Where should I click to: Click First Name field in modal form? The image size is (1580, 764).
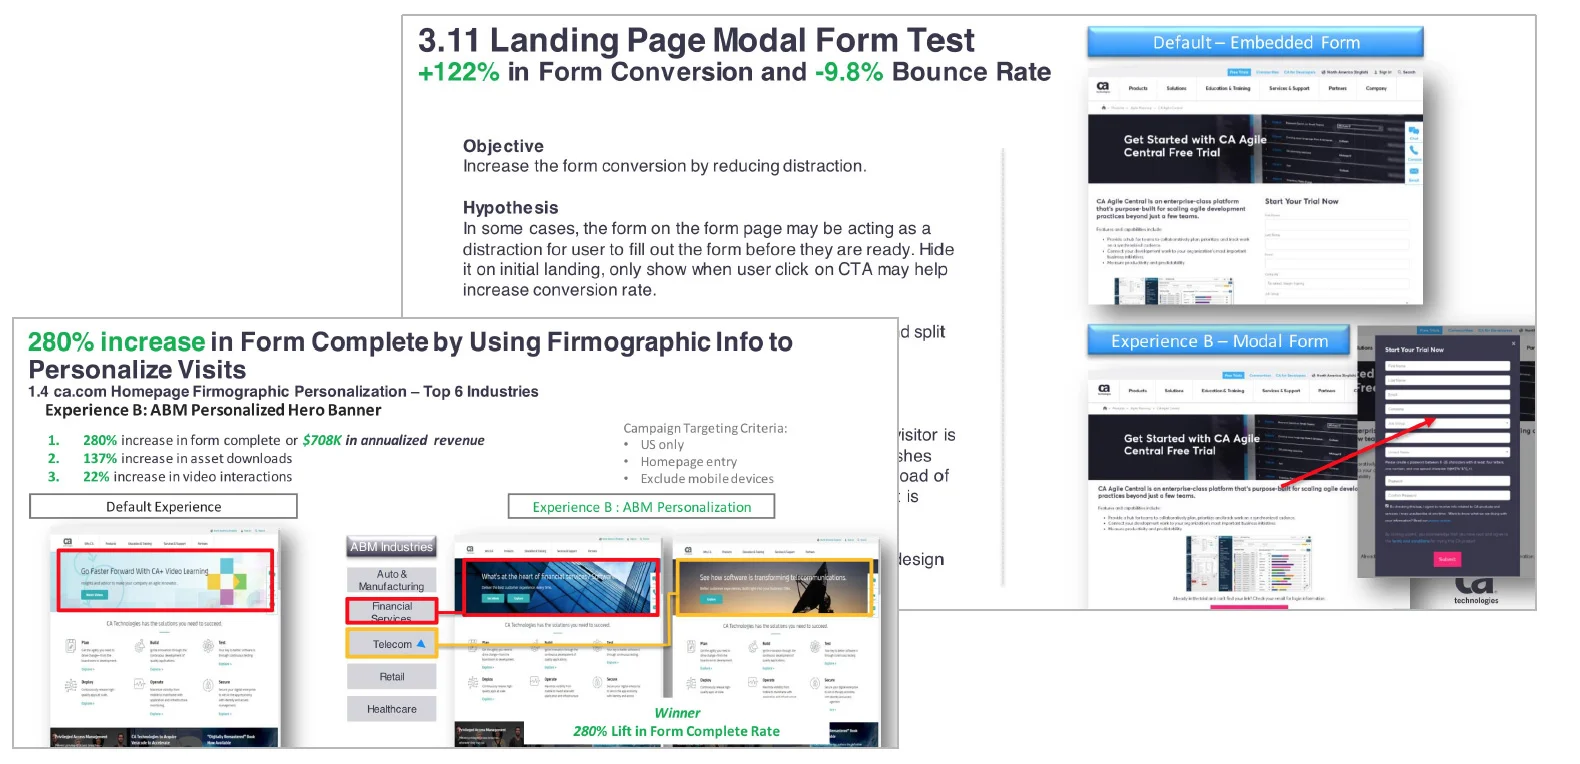(1447, 366)
